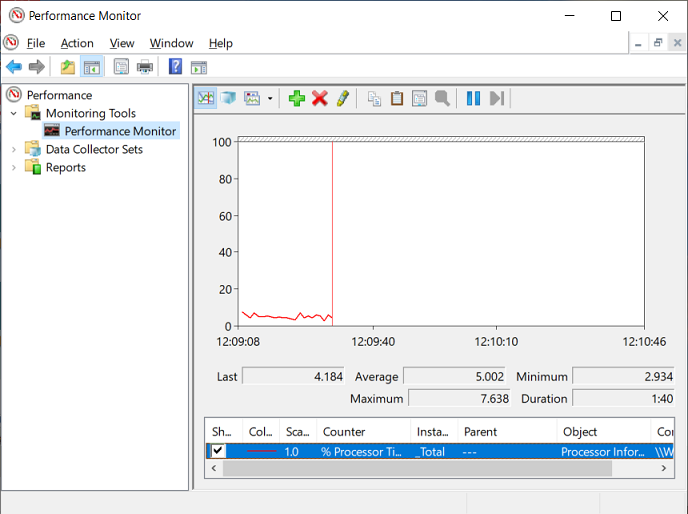Viewport: 688px width, 514px height.
Task: Click the View Log Data icon
Action: [229, 98]
